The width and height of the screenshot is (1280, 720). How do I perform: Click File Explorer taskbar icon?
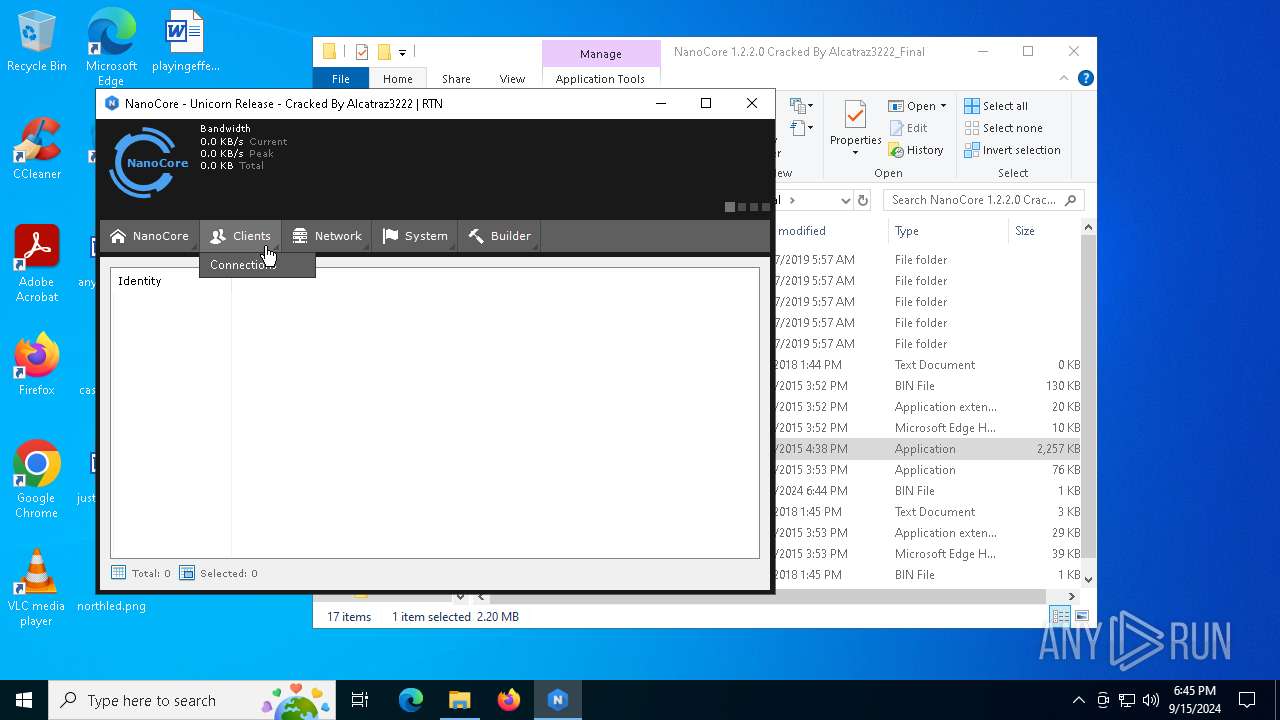(x=460, y=700)
